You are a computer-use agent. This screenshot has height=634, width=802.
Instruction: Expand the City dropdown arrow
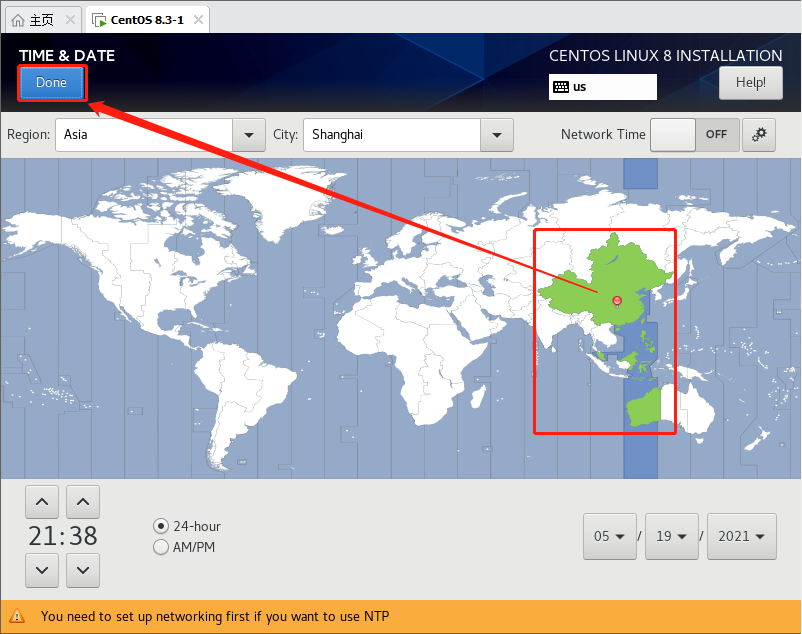[497, 135]
